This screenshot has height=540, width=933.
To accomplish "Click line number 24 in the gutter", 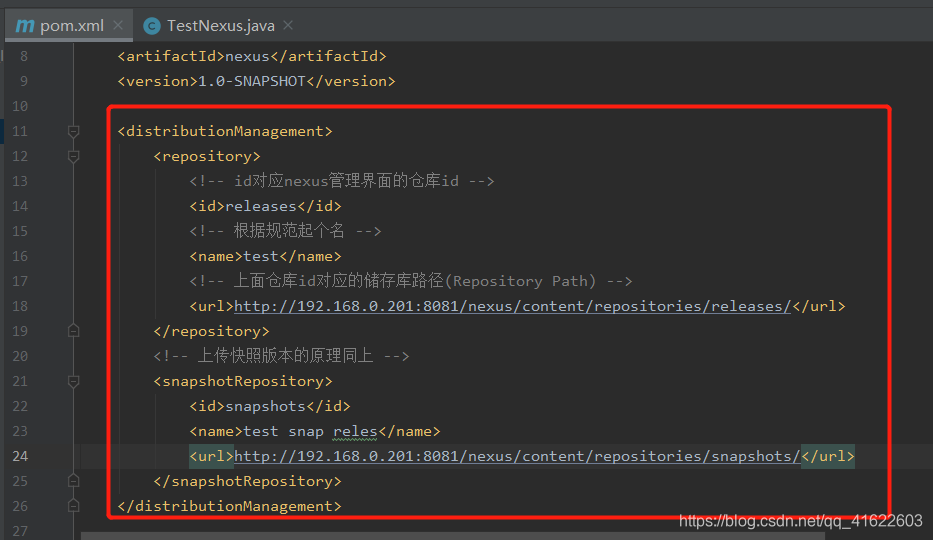I will pos(20,456).
